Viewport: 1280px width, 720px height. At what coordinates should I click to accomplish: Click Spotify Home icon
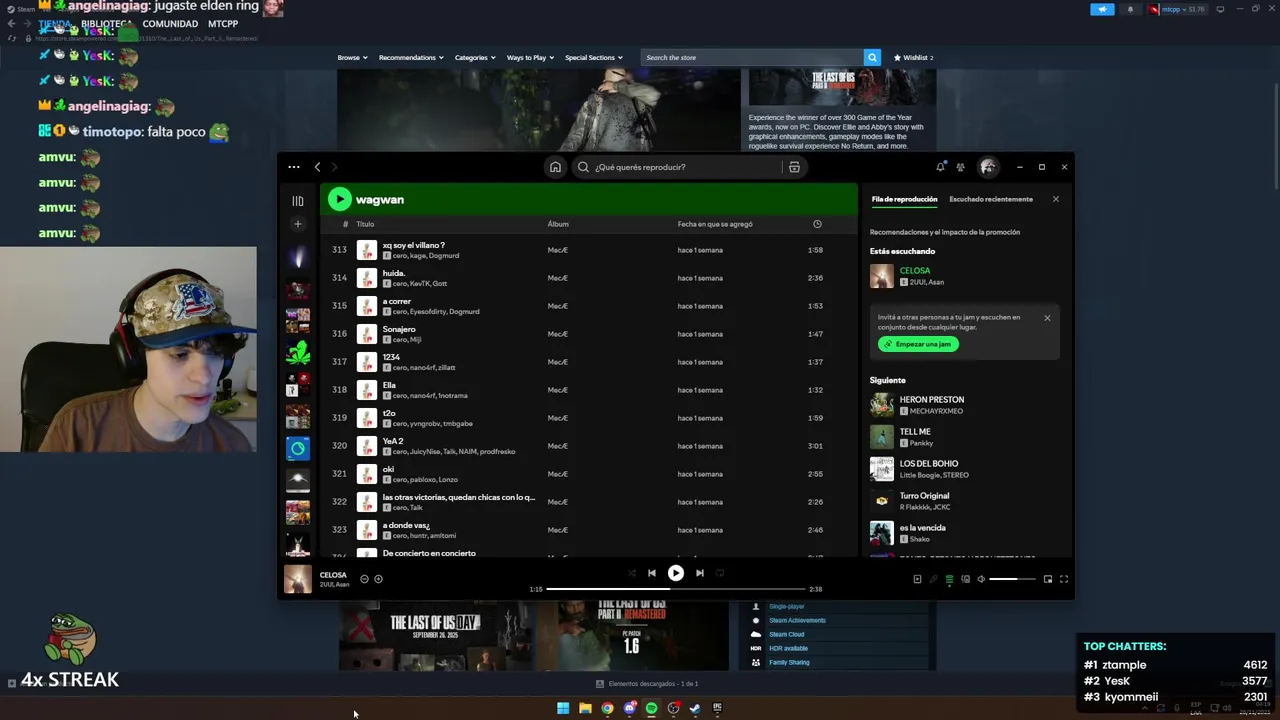555,167
